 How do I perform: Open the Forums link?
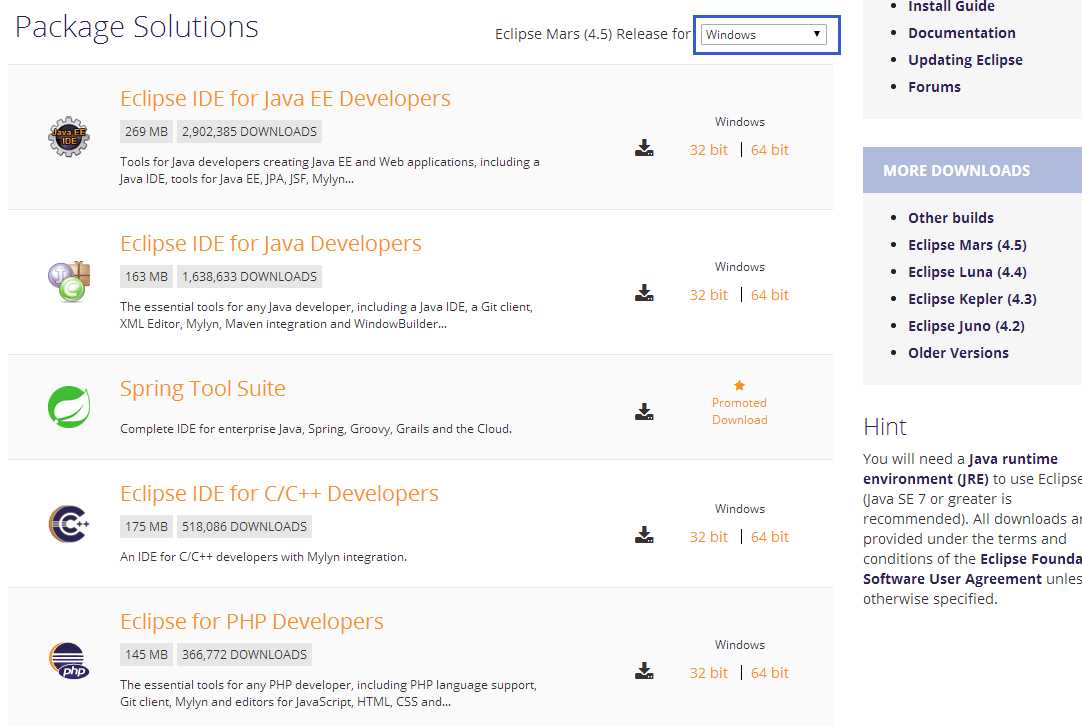tap(934, 87)
